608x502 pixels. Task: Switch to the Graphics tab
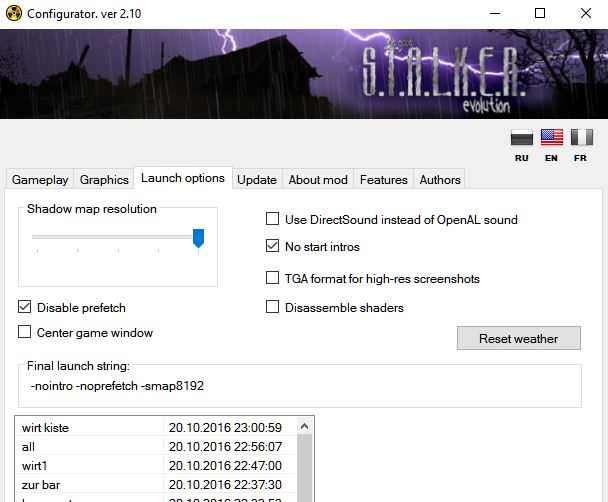coord(104,179)
